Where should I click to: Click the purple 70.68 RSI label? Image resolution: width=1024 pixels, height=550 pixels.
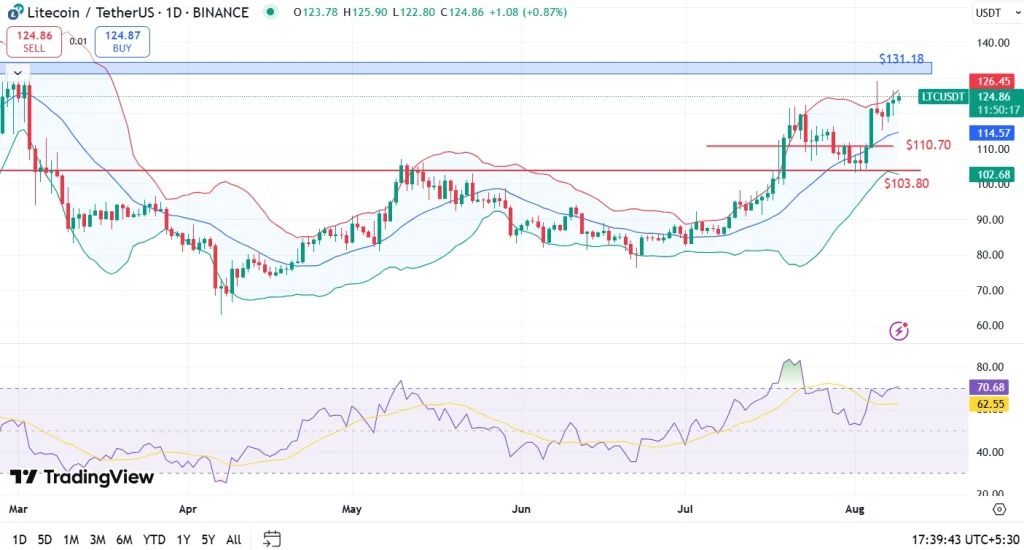(x=989, y=387)
